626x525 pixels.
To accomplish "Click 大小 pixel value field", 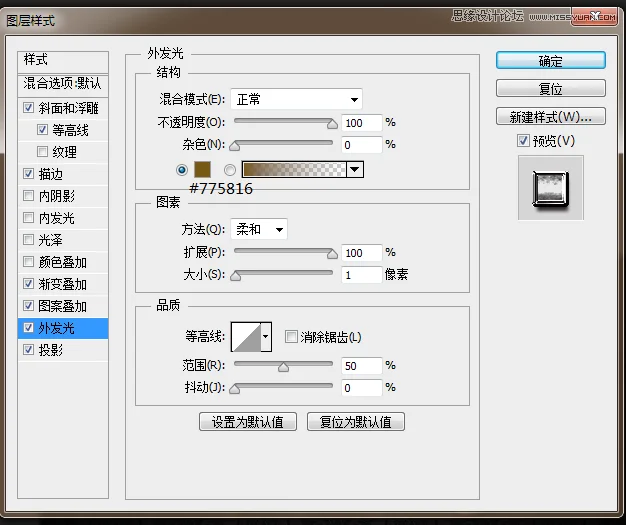I will pyautogui.click(x=362, y=275).
